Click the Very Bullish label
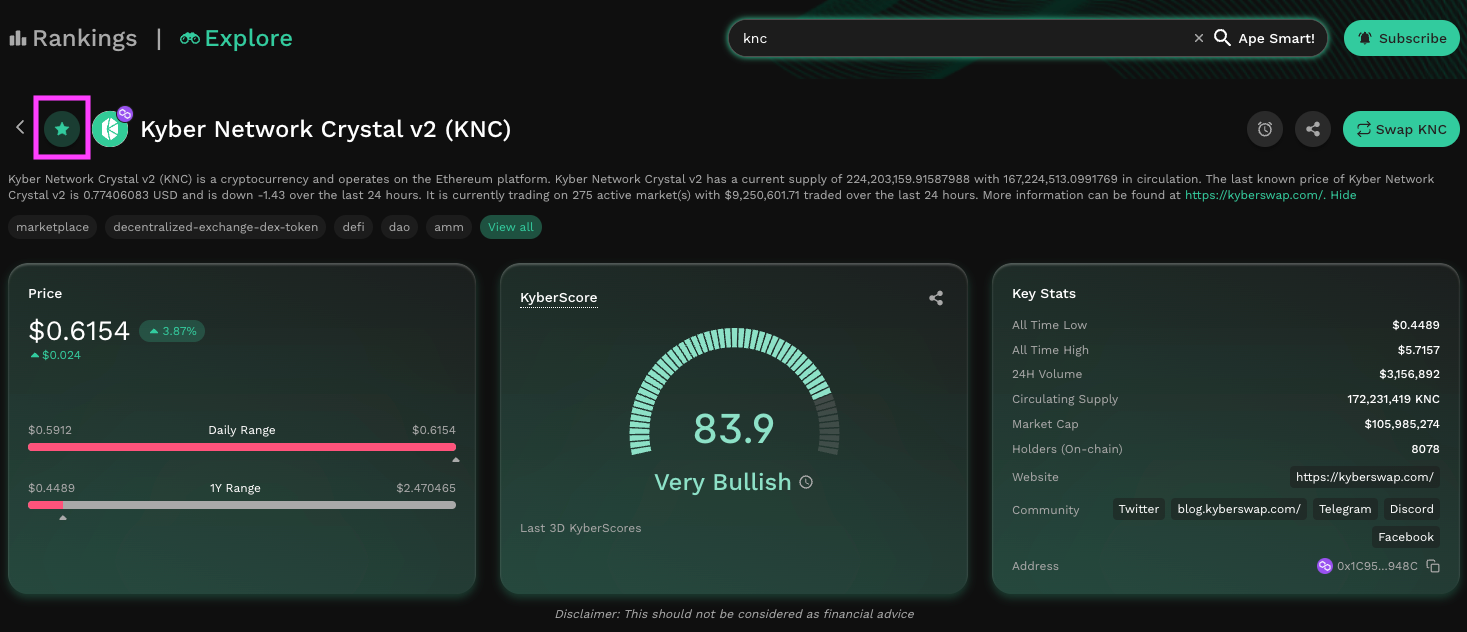The image size is (1467, 632). click(x=723, y=482)
